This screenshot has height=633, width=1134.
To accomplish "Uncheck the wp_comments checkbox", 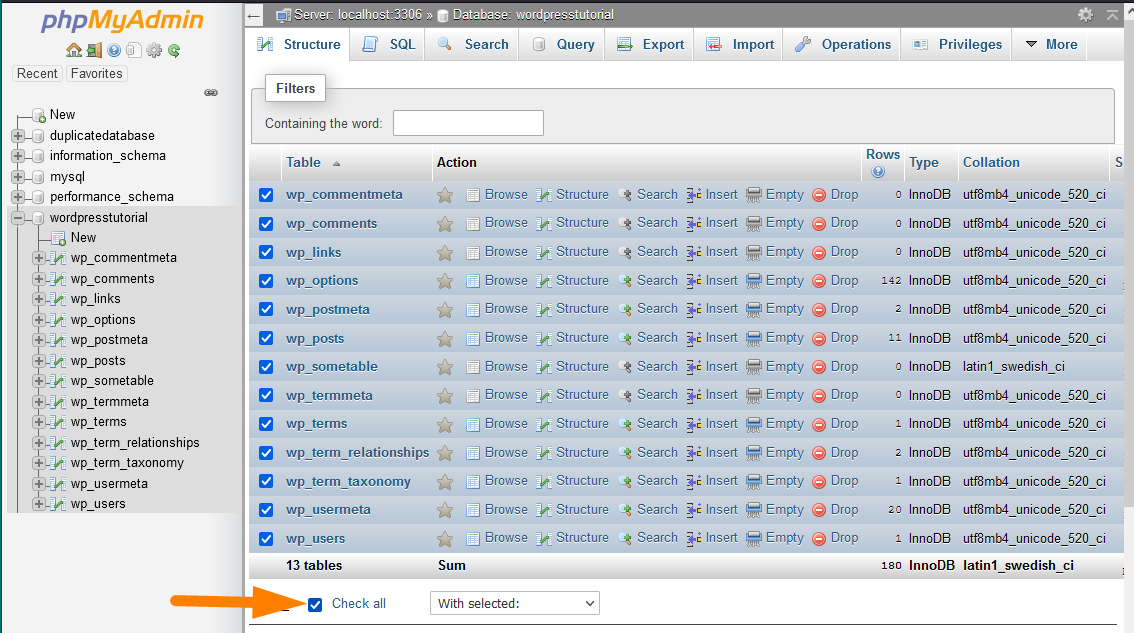I will [266, 224].
